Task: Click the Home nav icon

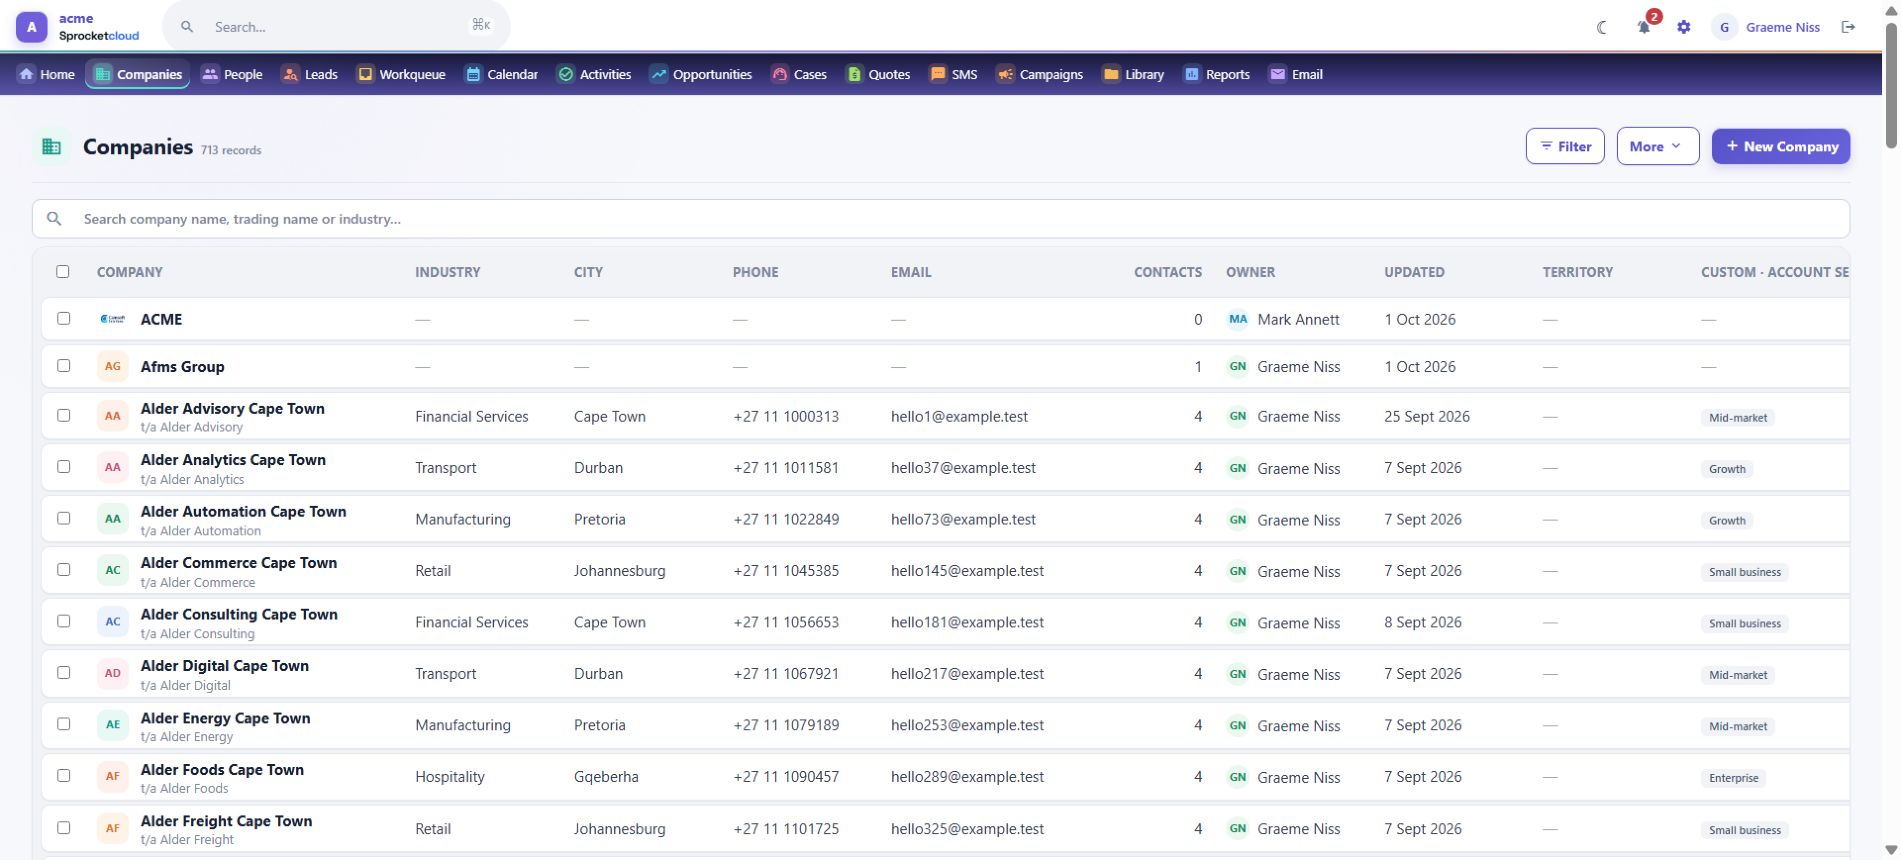Action: point(27,74)
